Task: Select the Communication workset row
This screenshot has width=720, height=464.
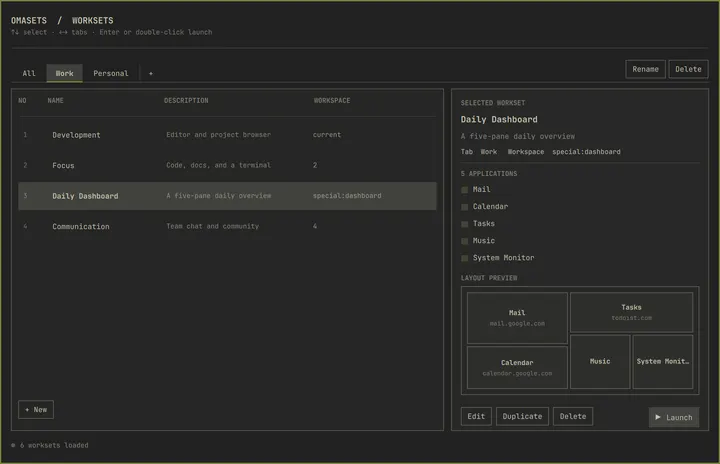Action: pos(227,226)
